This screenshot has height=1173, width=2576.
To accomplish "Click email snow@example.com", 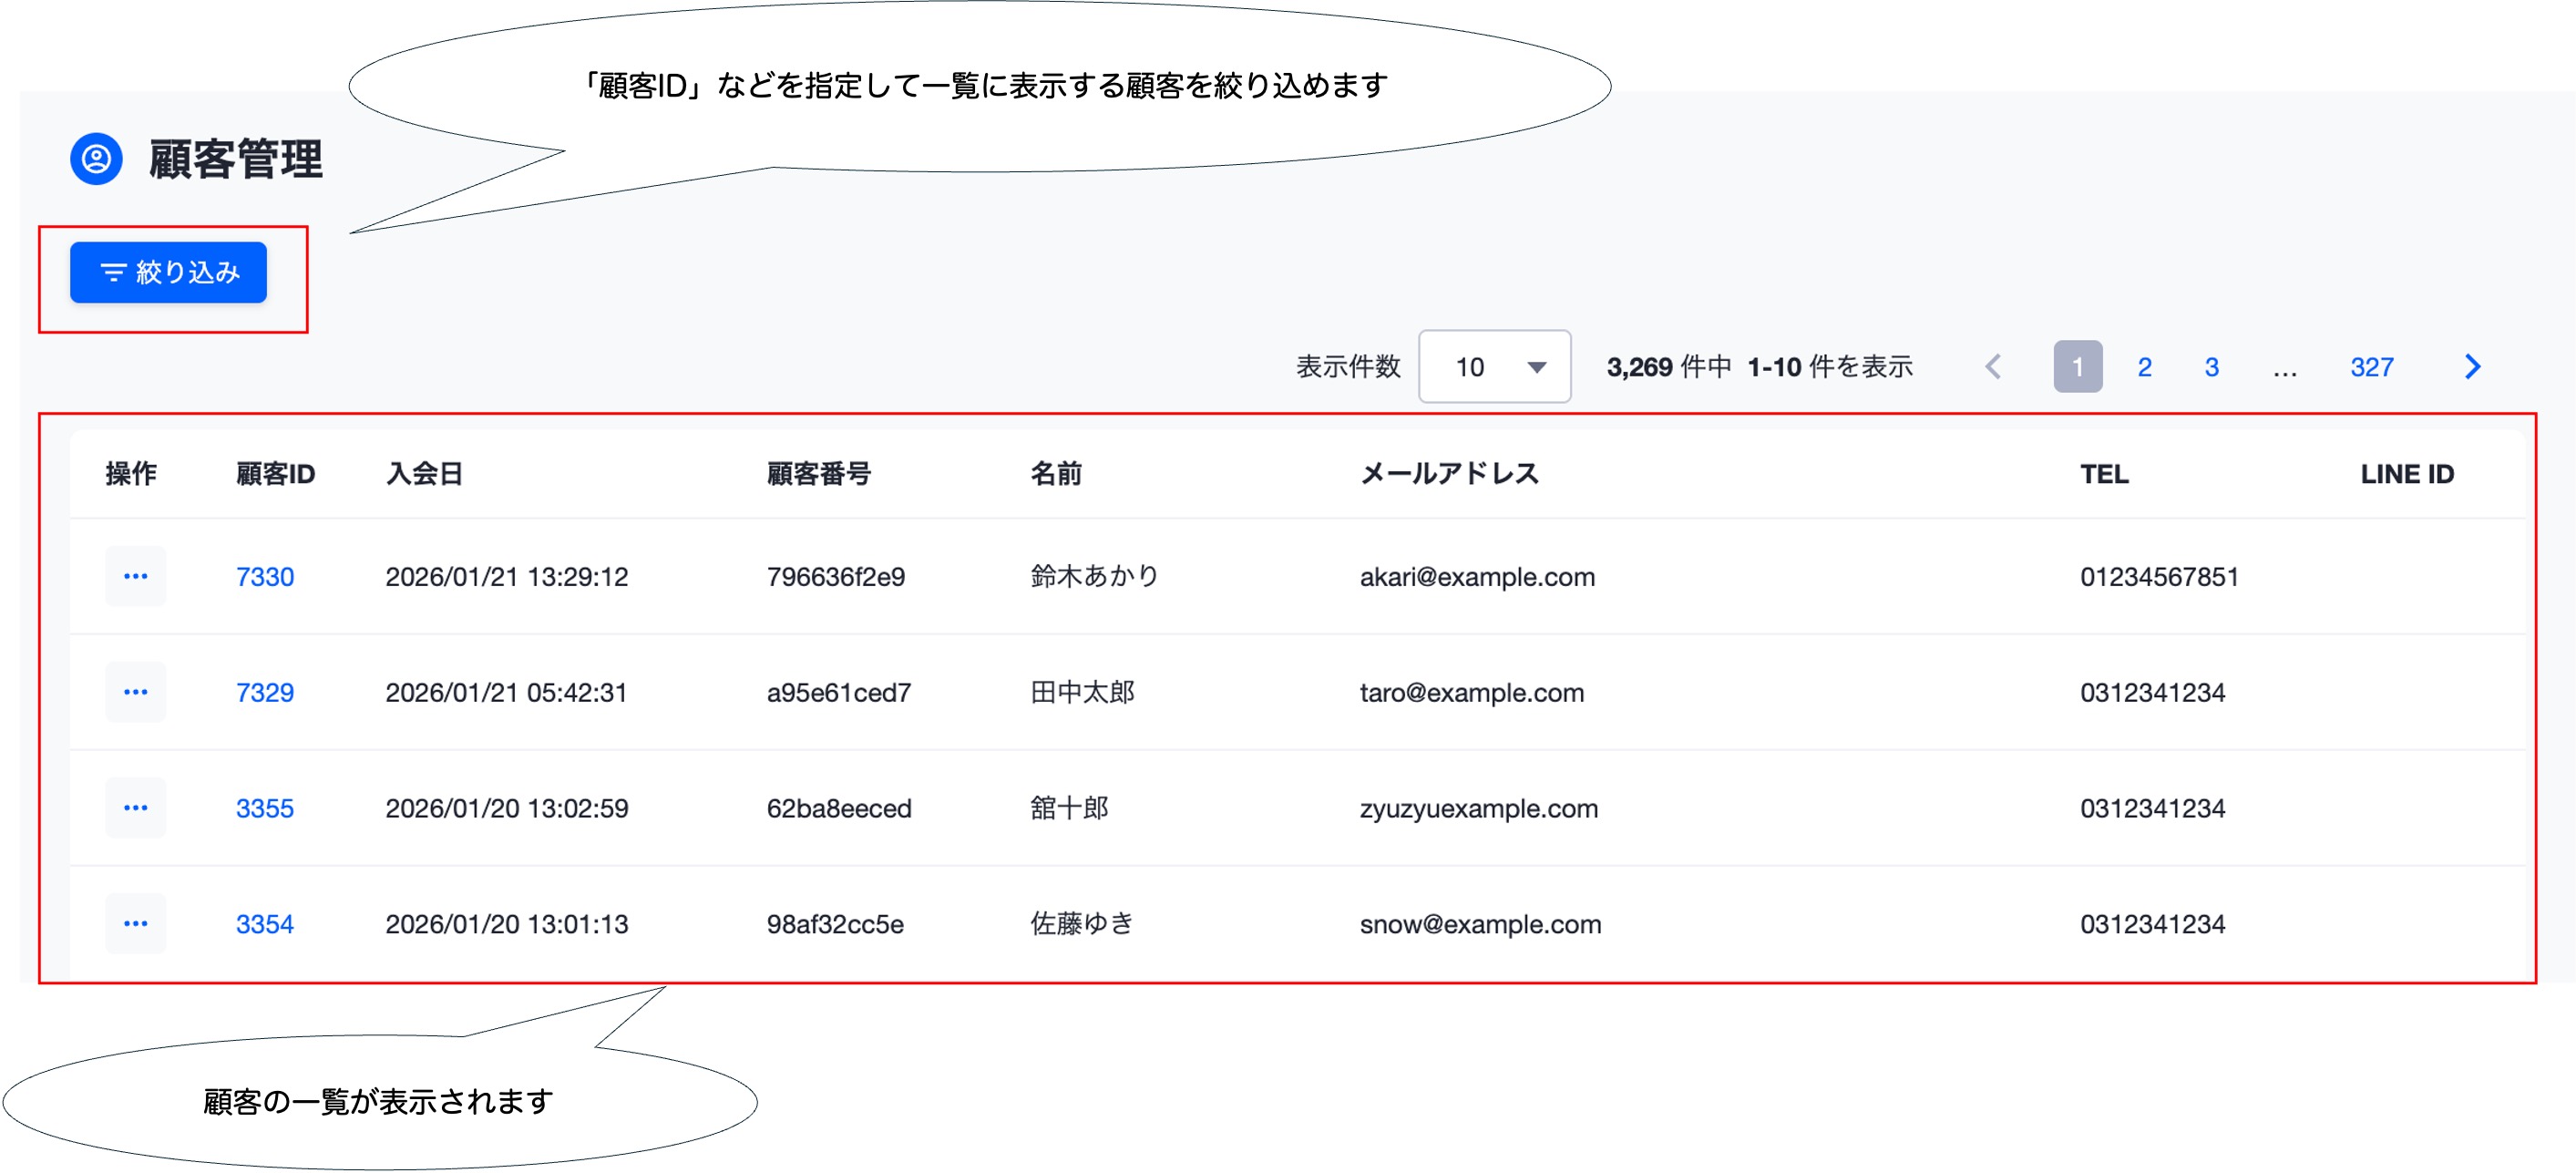I will coord(1480,925).
